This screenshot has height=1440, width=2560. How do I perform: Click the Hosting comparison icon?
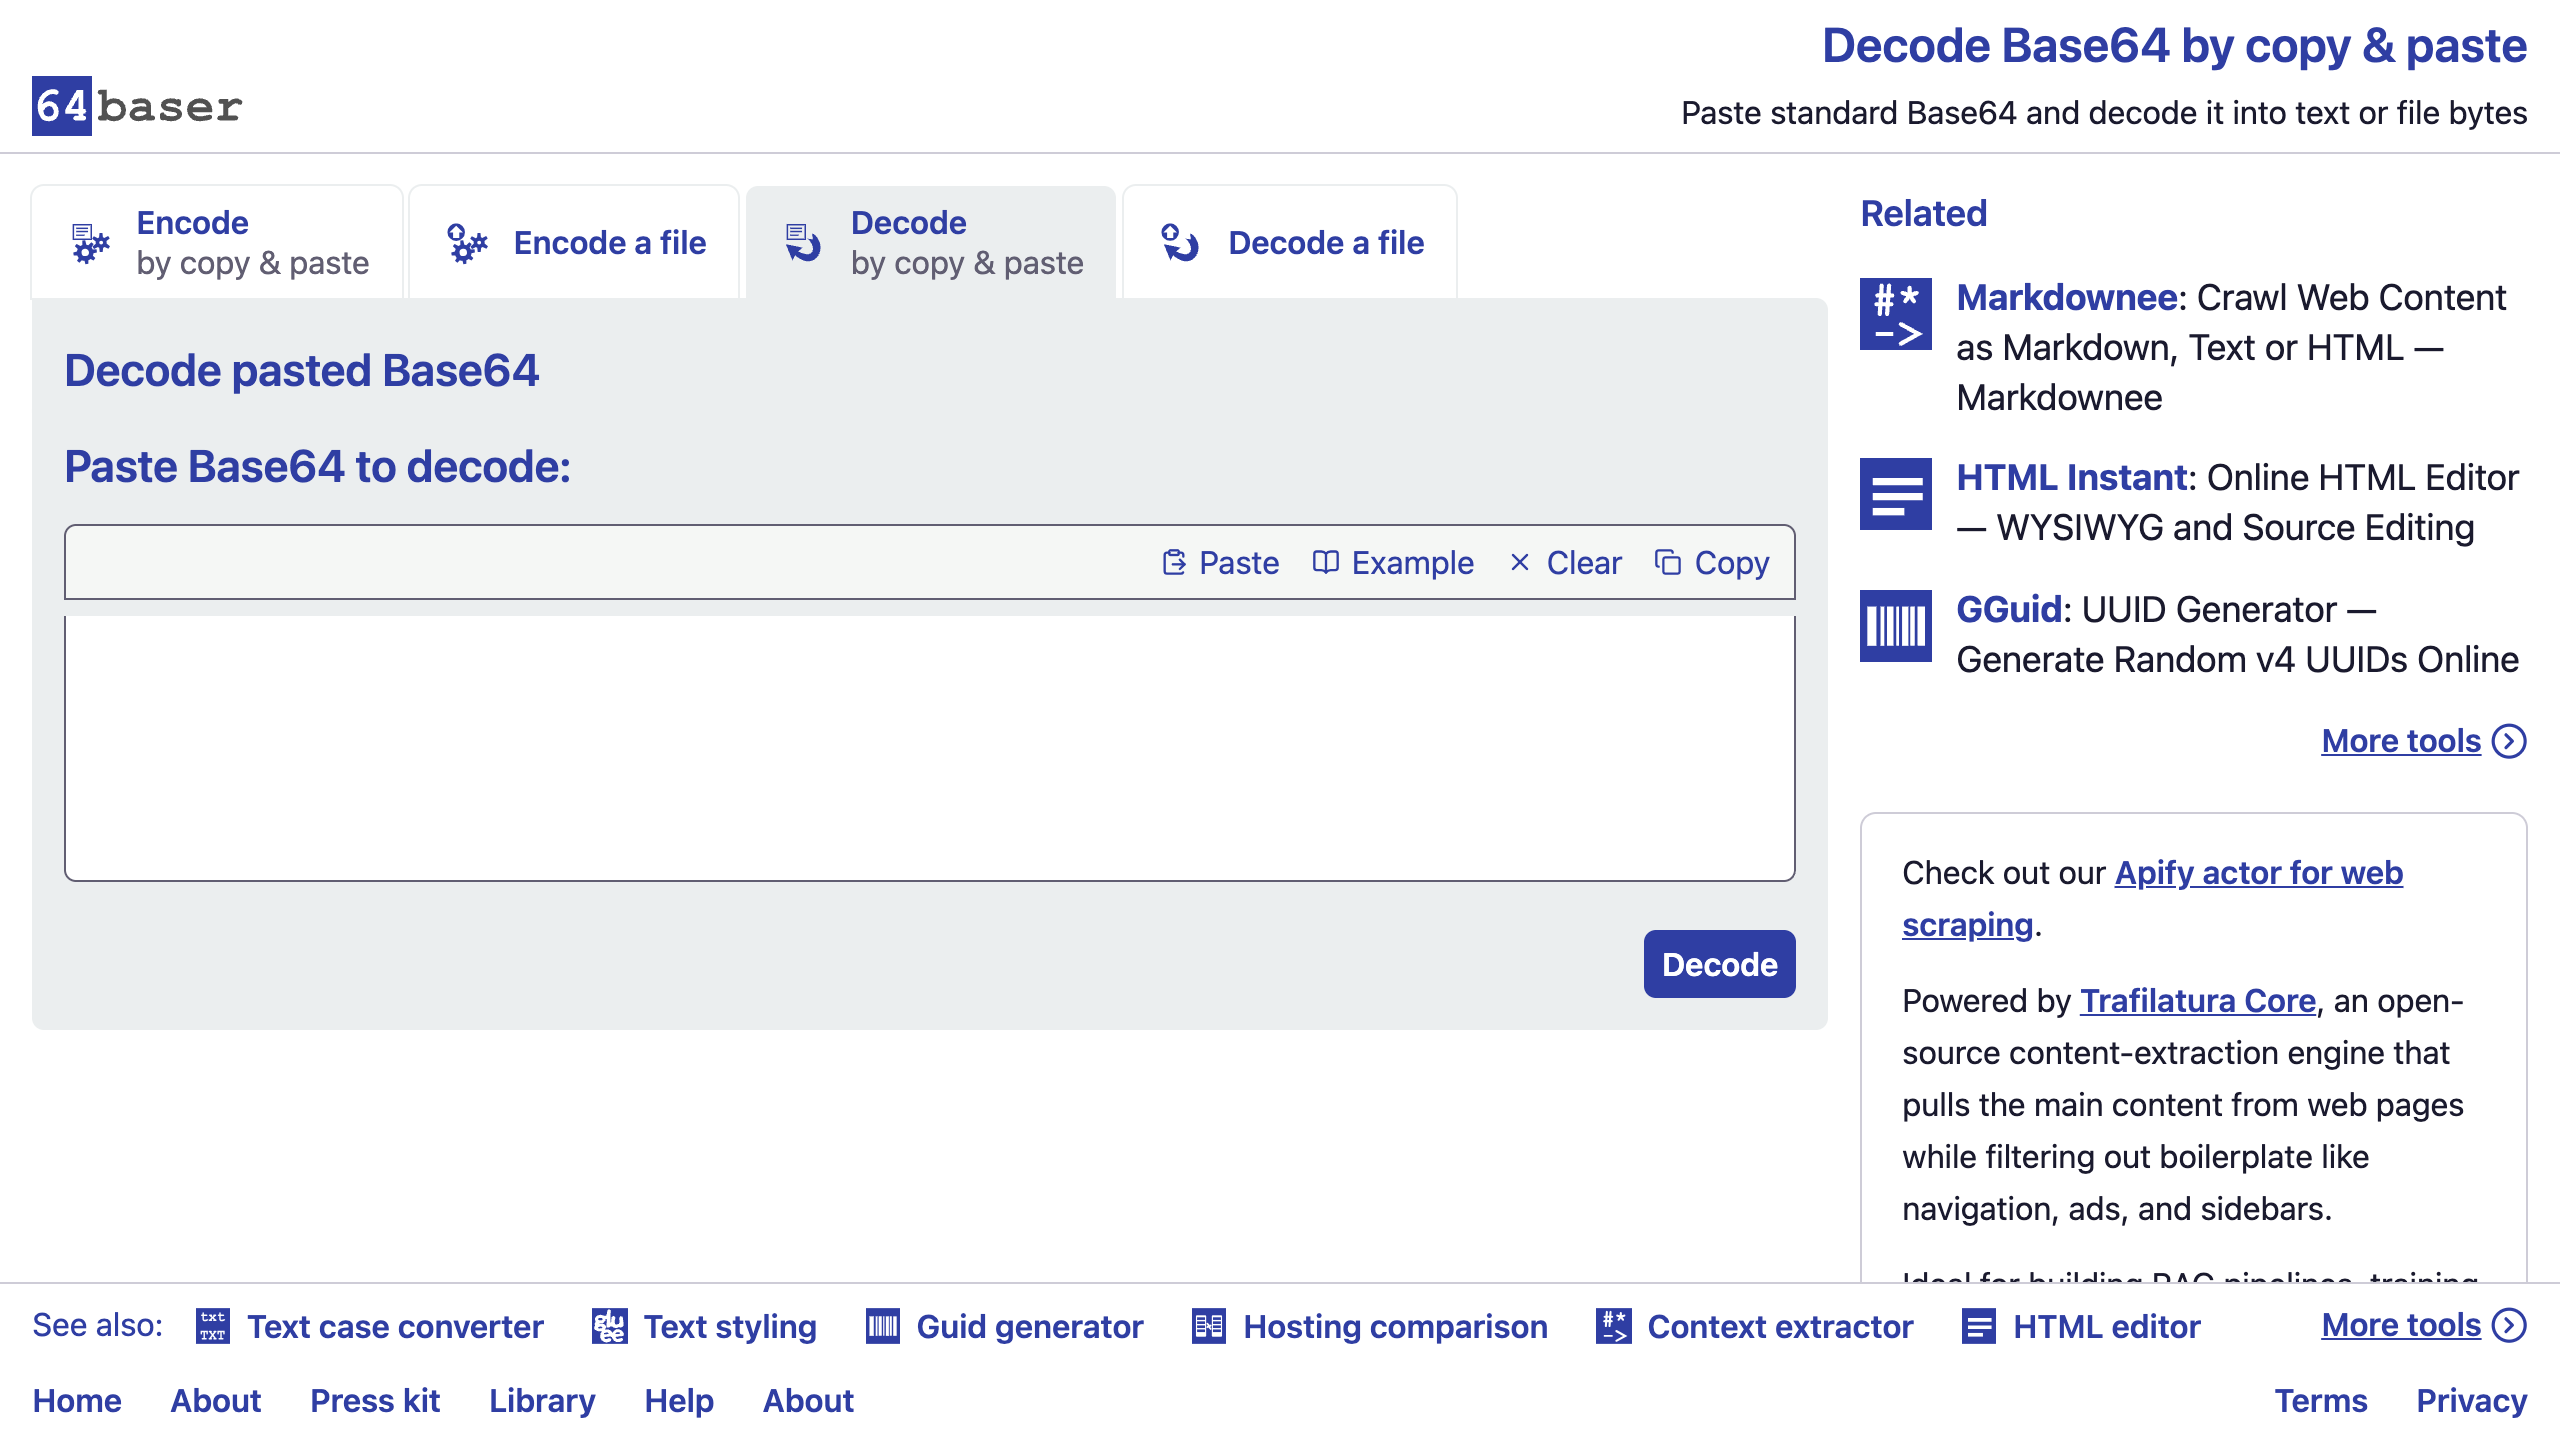click(1209, 1326)
